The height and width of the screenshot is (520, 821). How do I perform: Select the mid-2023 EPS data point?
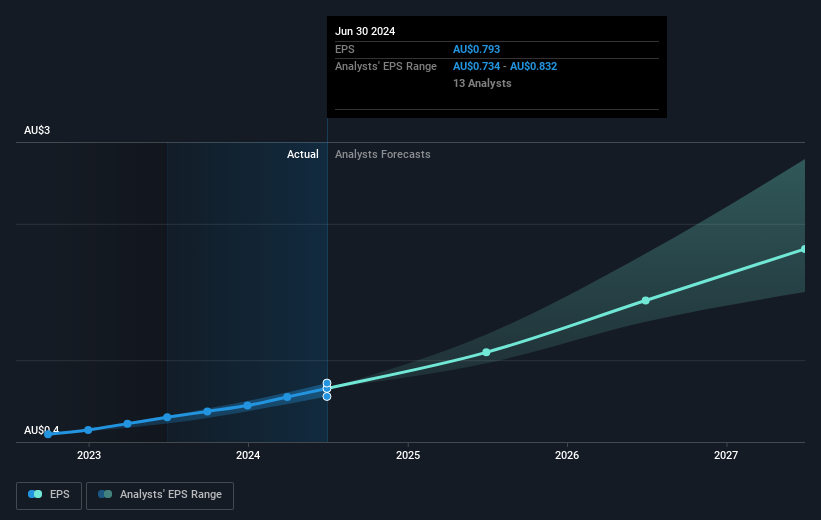[167, 417]
